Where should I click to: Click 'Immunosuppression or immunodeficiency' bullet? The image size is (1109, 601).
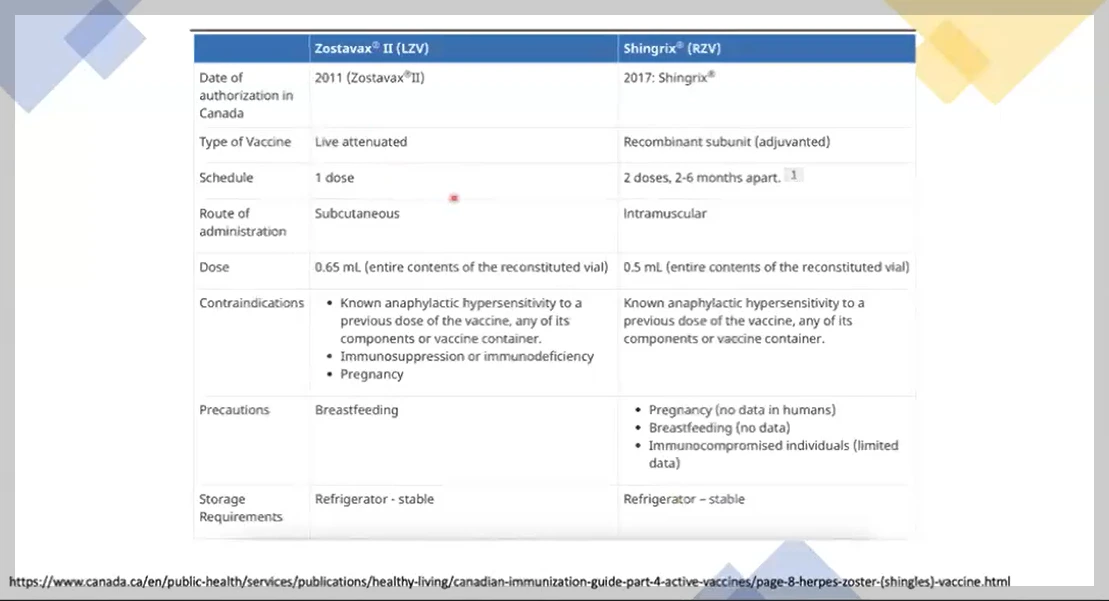point(467,356)
